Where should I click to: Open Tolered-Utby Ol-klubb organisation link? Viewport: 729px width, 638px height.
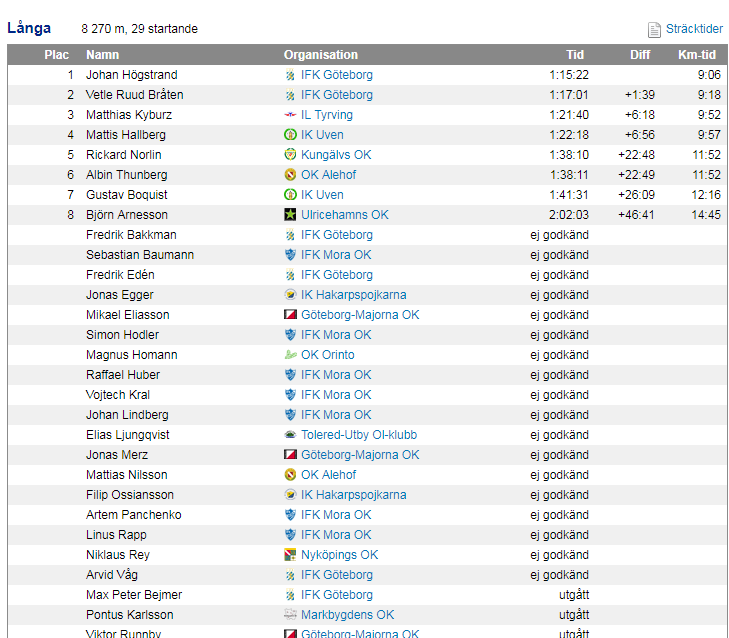point(359,435)
